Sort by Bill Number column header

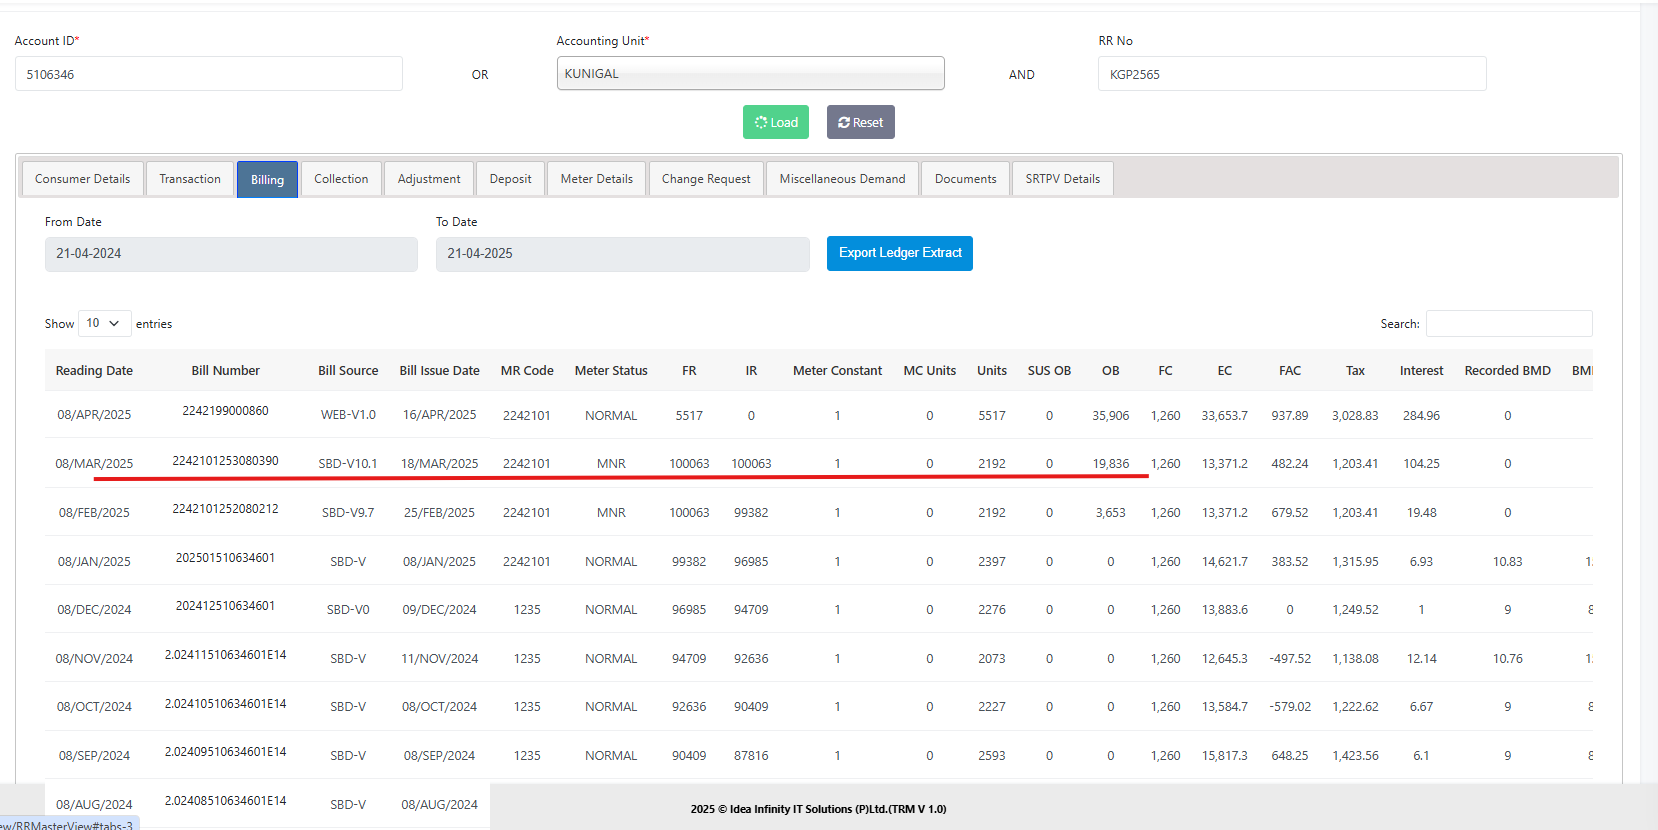tap(226, 370)
